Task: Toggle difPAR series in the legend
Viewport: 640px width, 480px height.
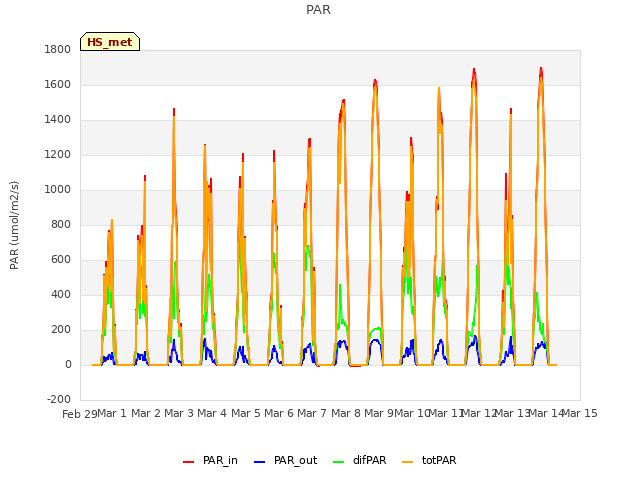Action: click(x=360, y=460)
